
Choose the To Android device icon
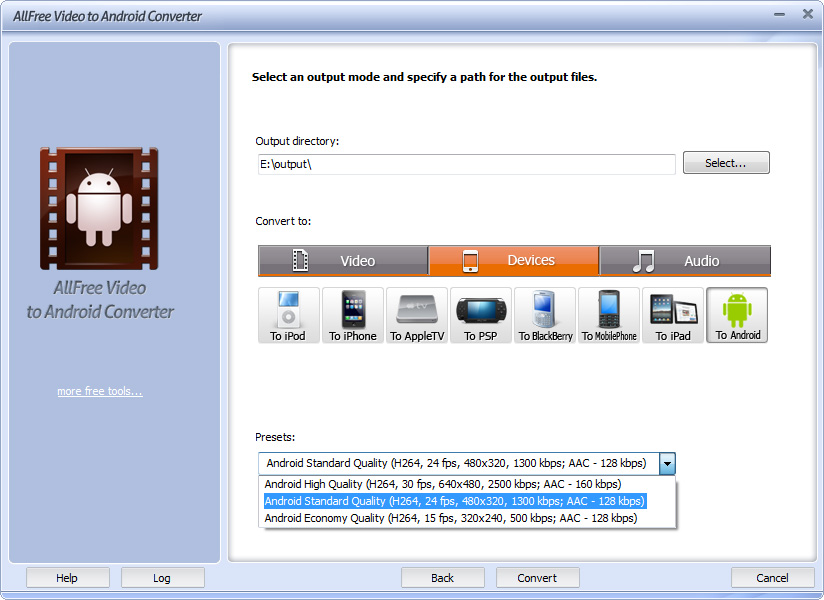click(737, 315)
